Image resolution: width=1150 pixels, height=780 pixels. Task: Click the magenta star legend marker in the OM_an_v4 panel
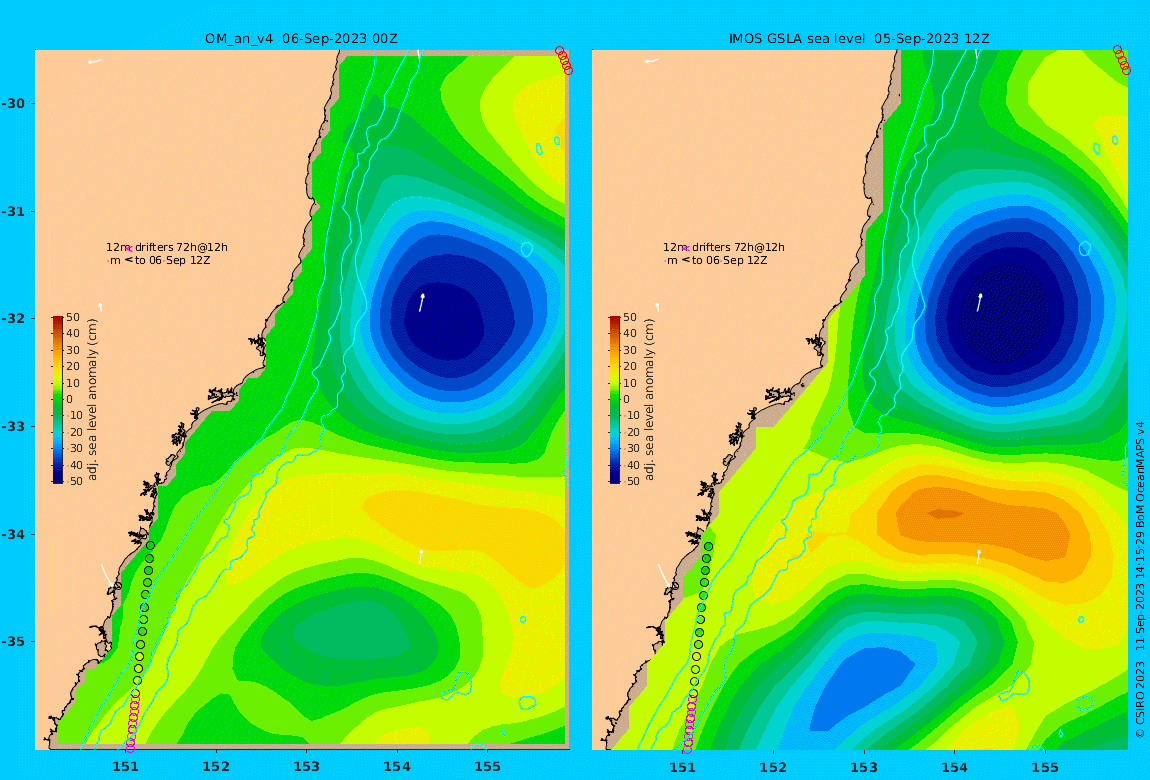pos(128,248)
